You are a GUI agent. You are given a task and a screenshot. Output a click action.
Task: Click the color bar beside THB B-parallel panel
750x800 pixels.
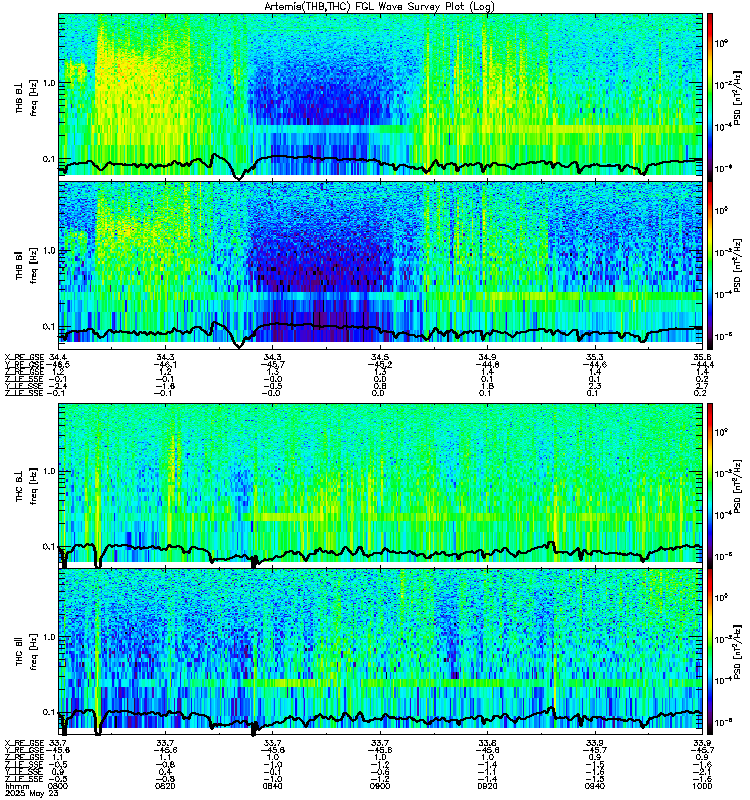coord(710,266)
